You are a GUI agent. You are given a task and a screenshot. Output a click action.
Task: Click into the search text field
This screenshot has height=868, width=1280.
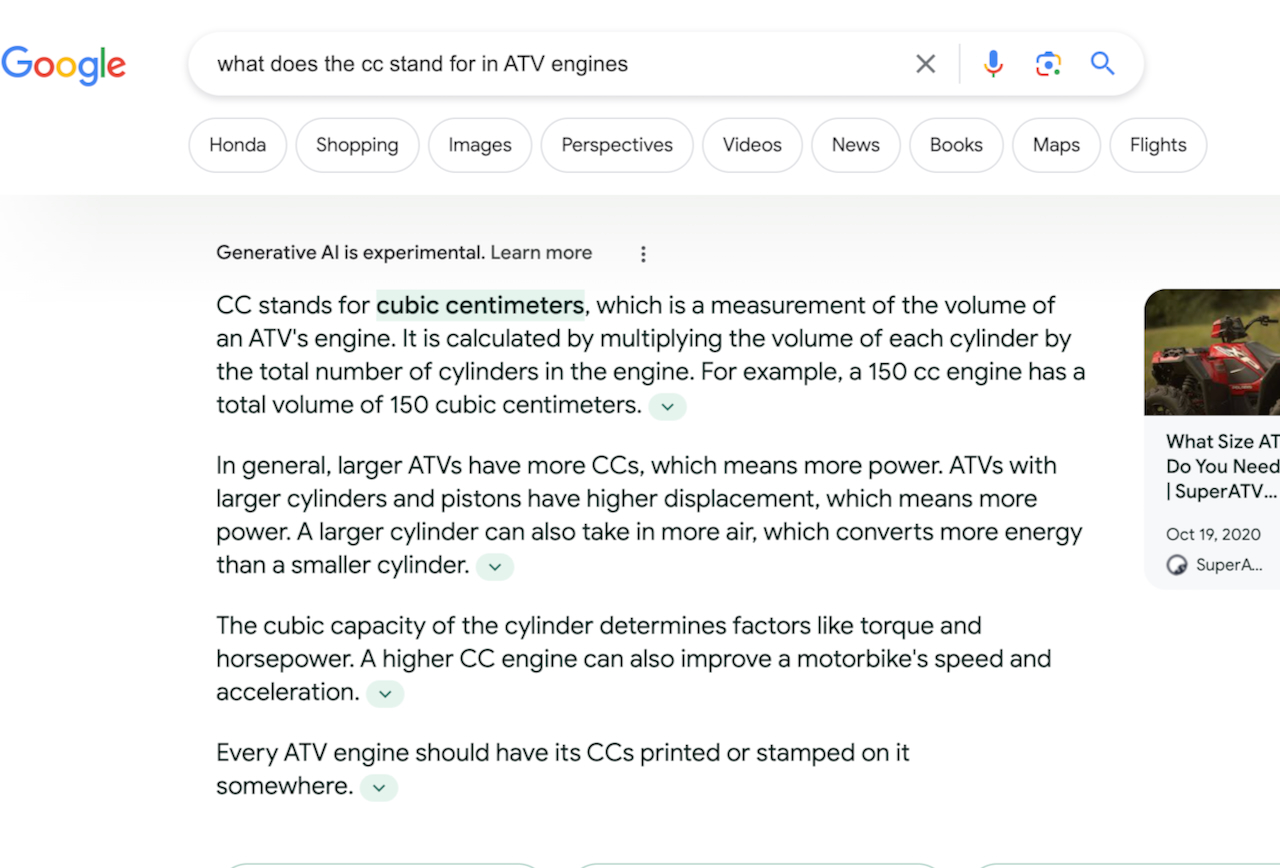pyautogui.click(x=550, y=64)
